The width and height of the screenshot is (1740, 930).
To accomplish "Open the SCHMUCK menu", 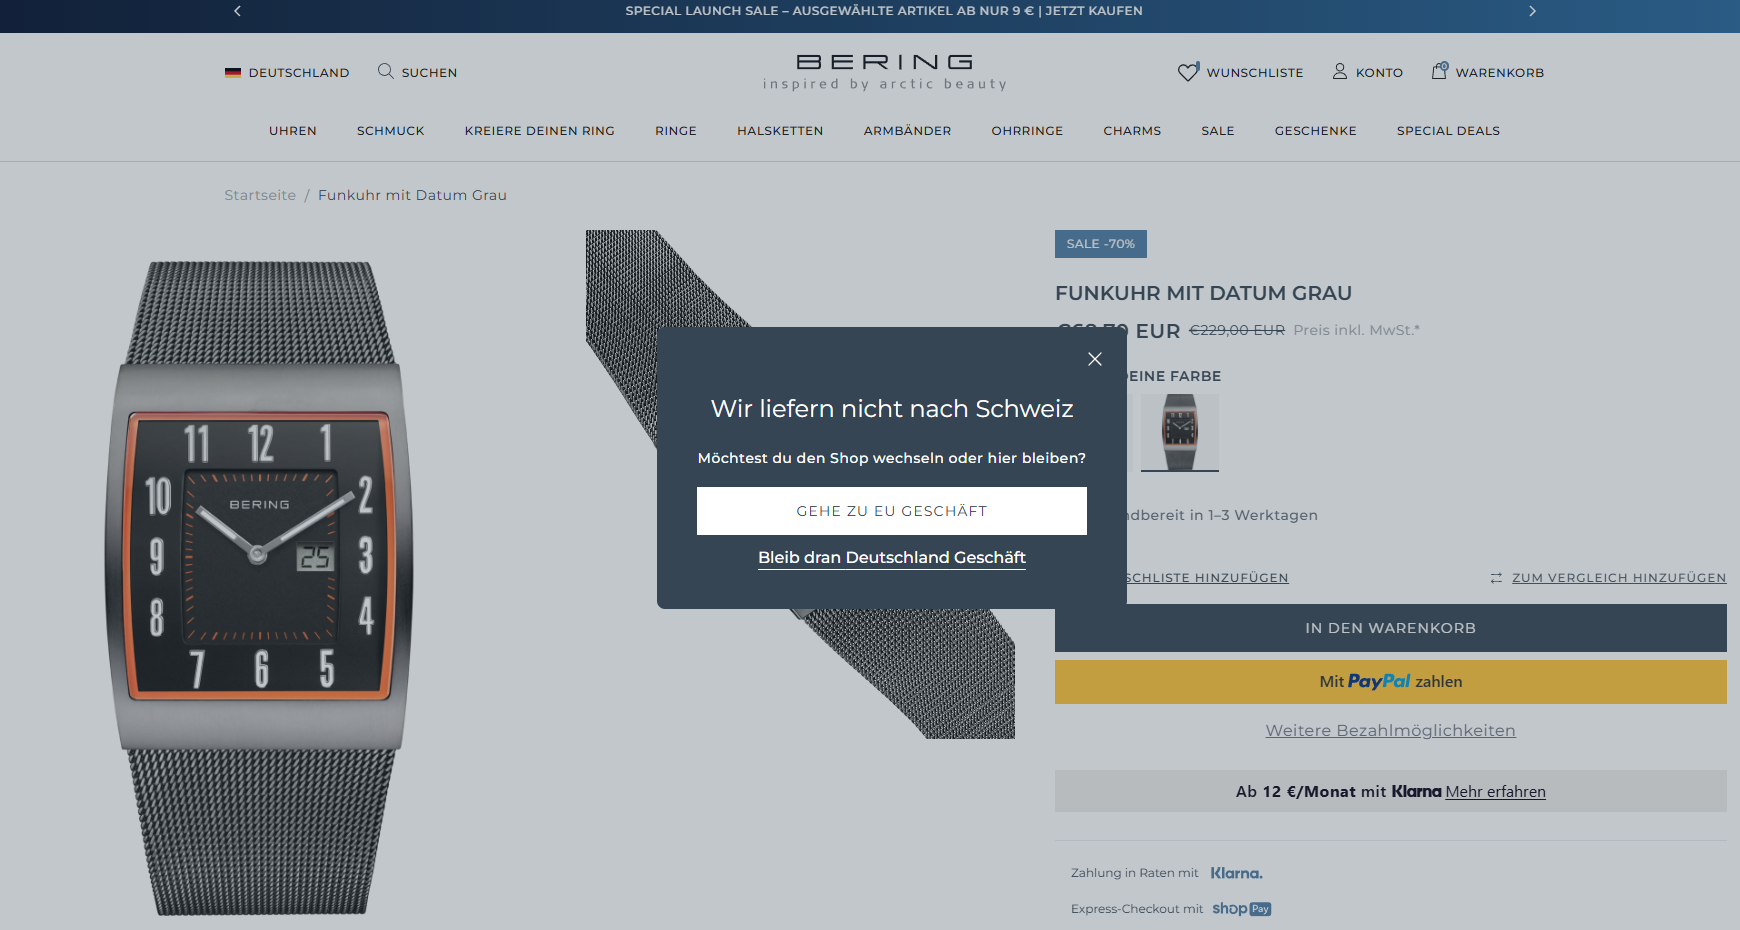I will (391, 131).
